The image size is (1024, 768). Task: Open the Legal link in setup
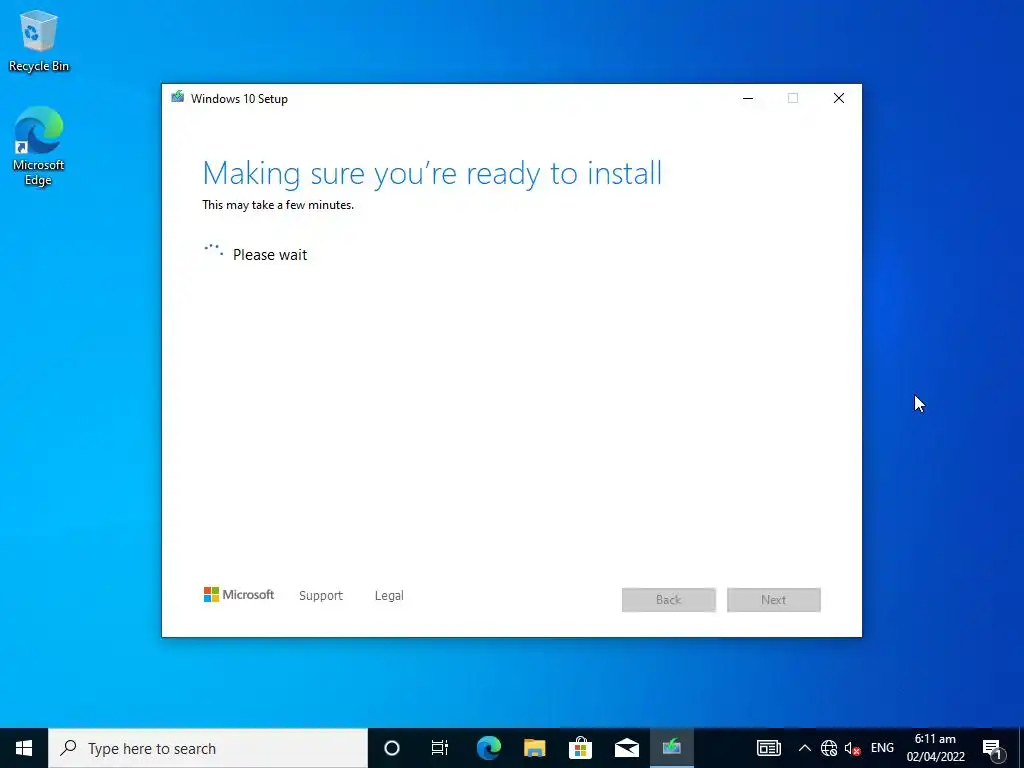(389, 596)
